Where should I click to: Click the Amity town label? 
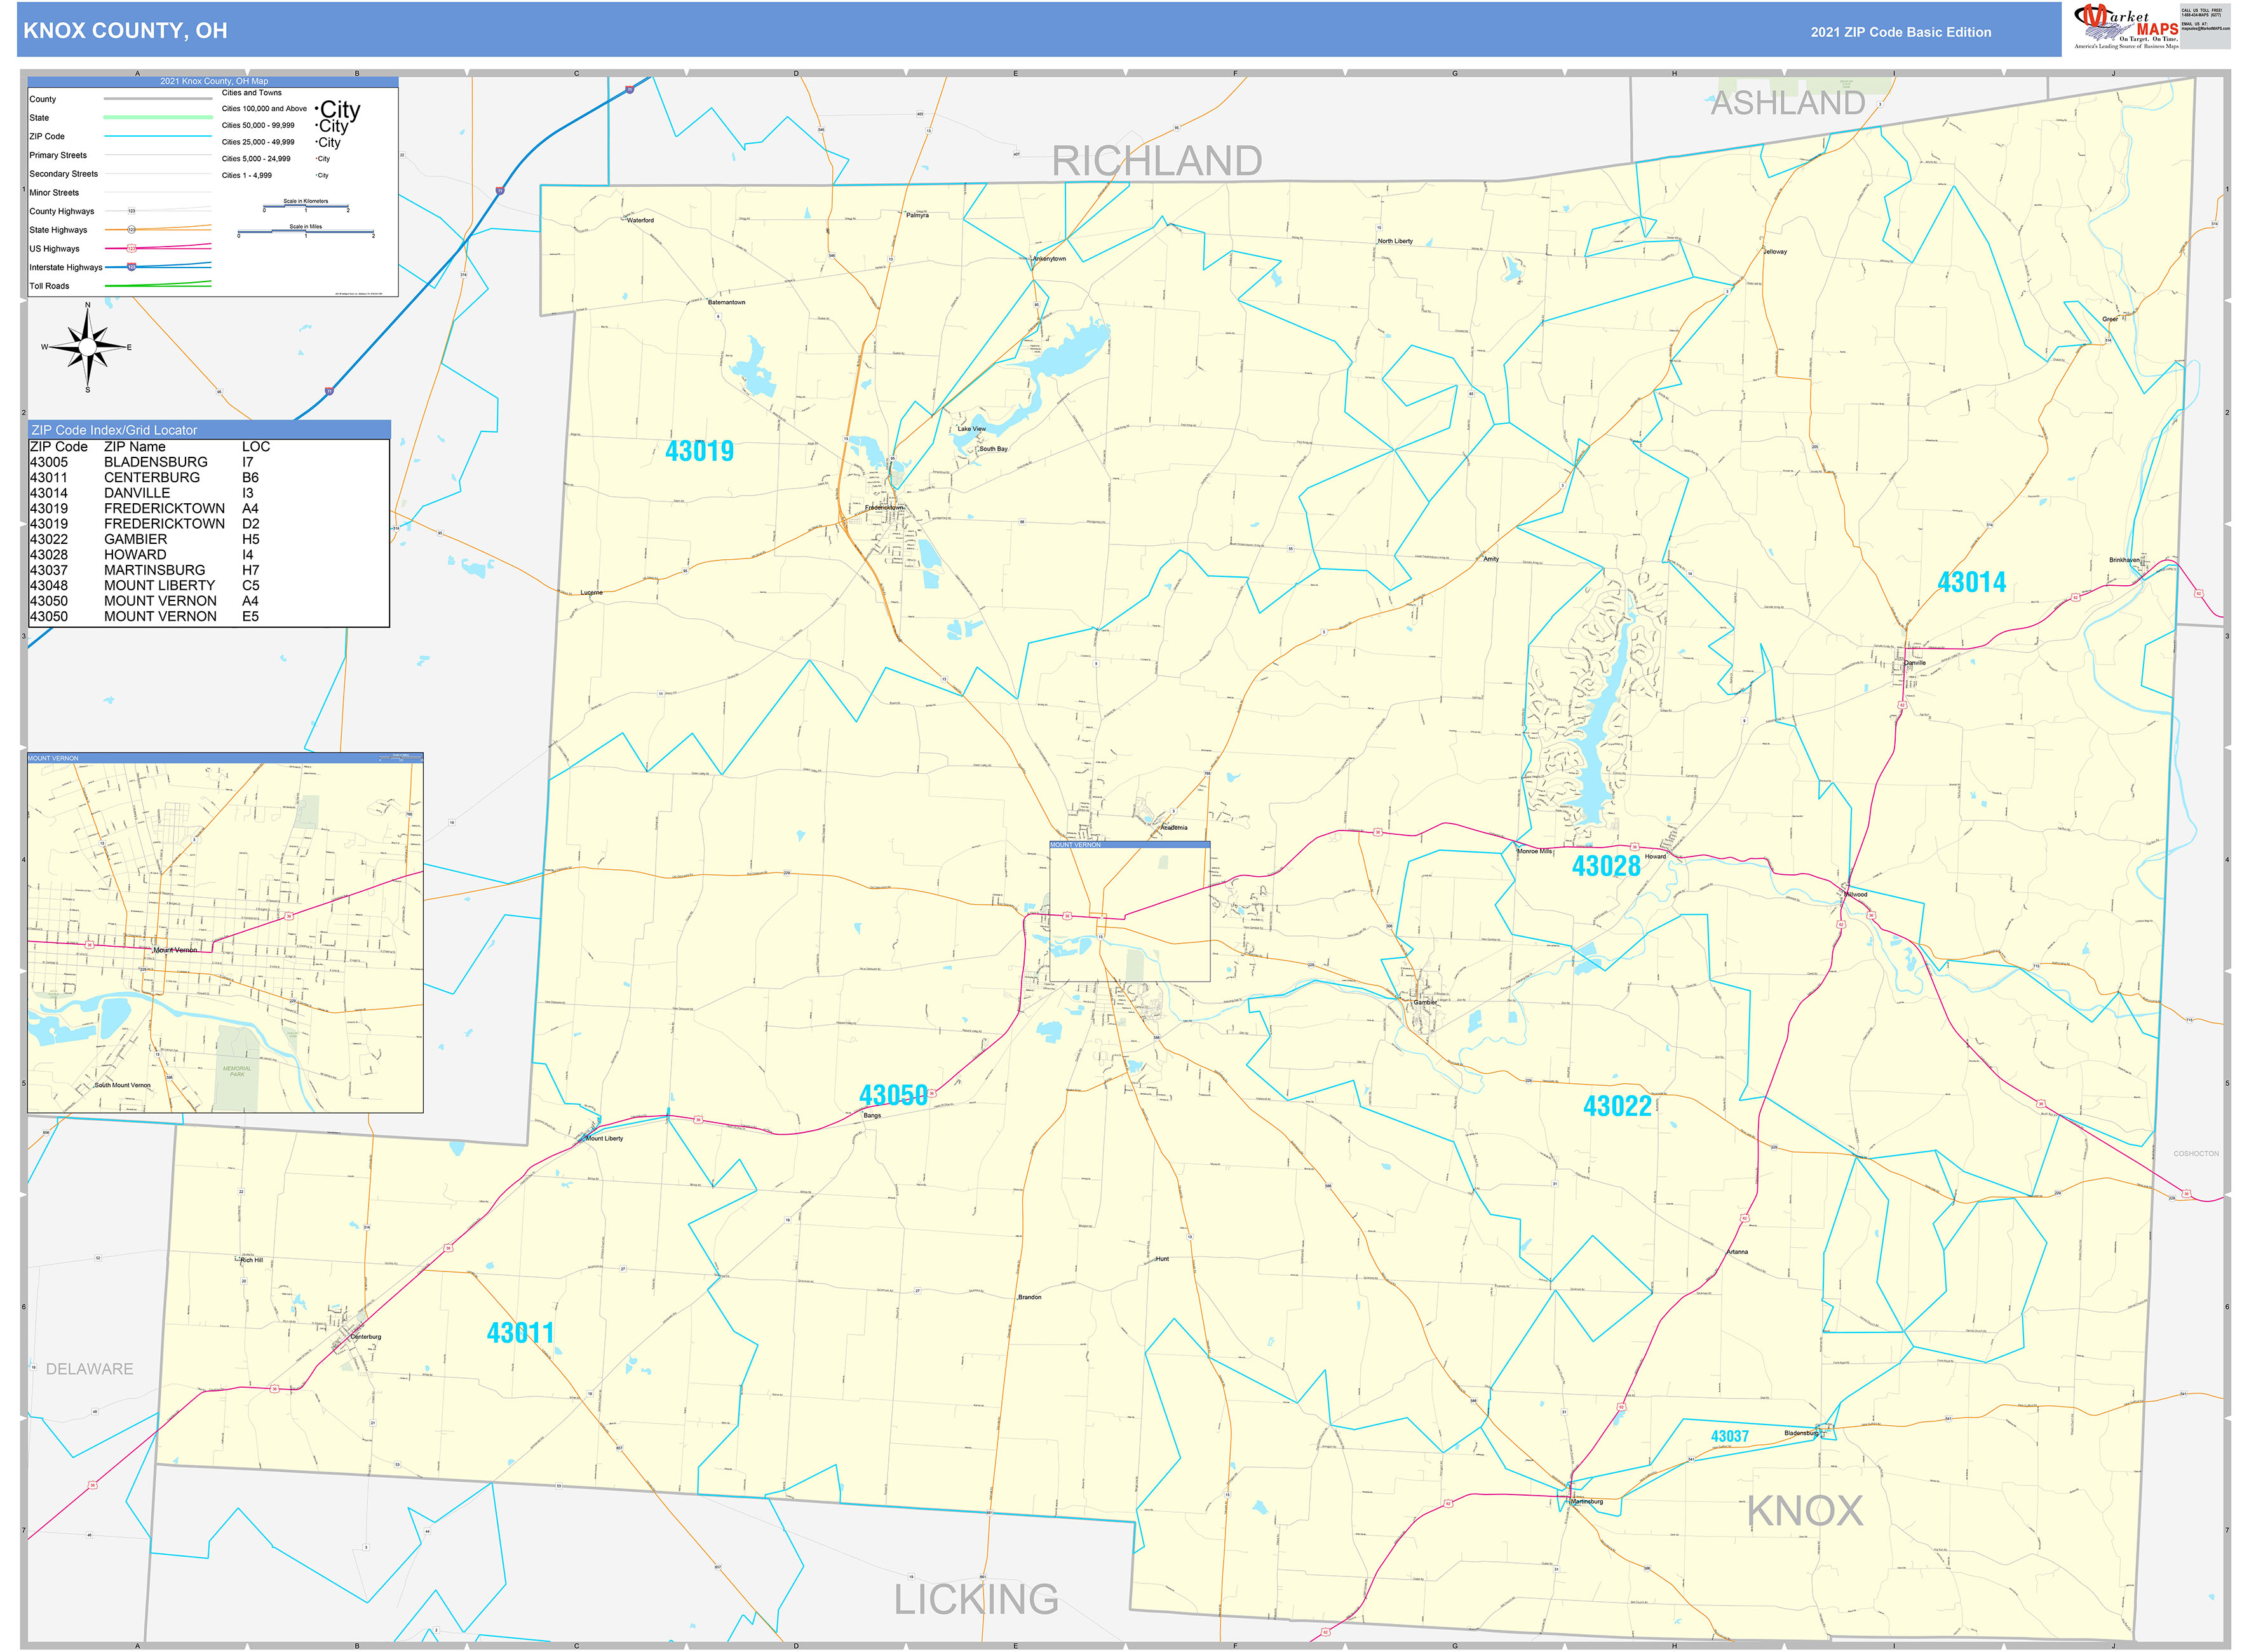(1491, 559)
